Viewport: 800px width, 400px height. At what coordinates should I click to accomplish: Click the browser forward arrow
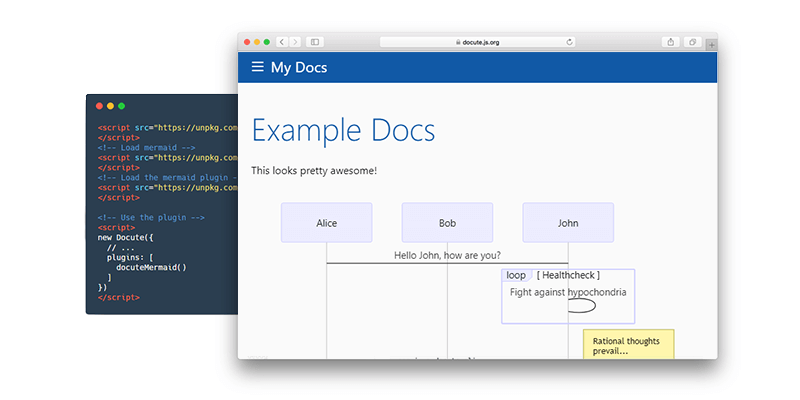pyautogui.click(x=294, y=42)
